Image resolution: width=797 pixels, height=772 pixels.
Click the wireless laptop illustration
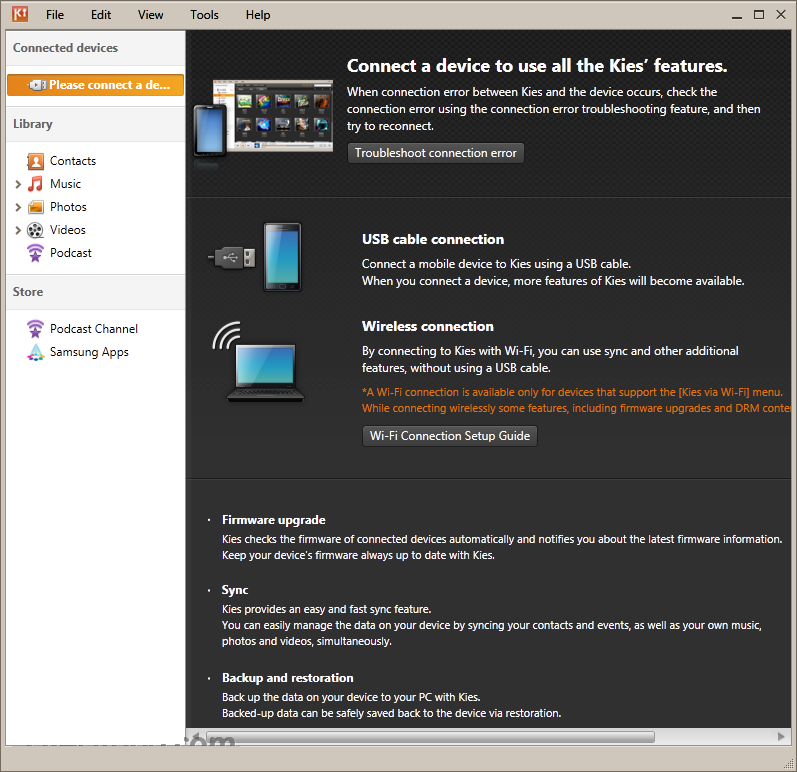point(259,362)
